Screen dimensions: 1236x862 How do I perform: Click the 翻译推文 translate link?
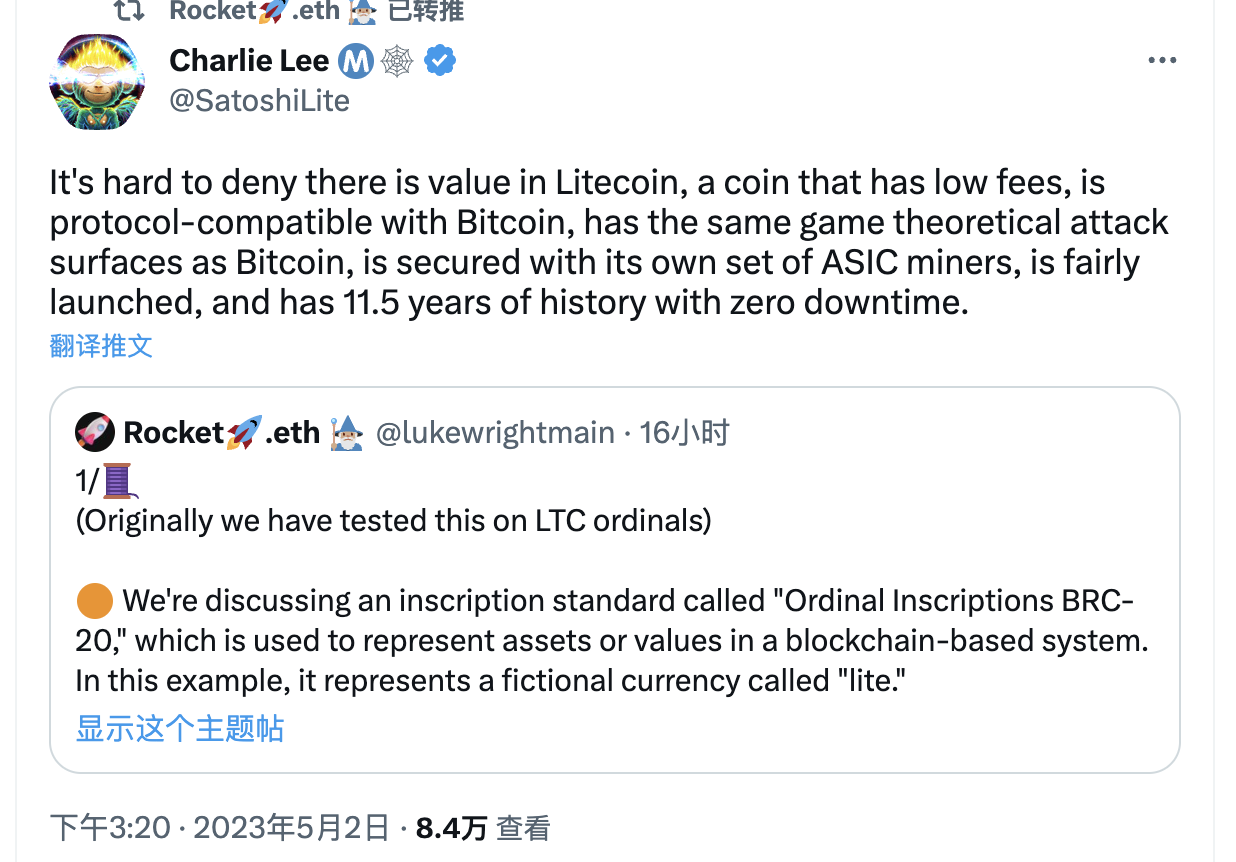101,346
